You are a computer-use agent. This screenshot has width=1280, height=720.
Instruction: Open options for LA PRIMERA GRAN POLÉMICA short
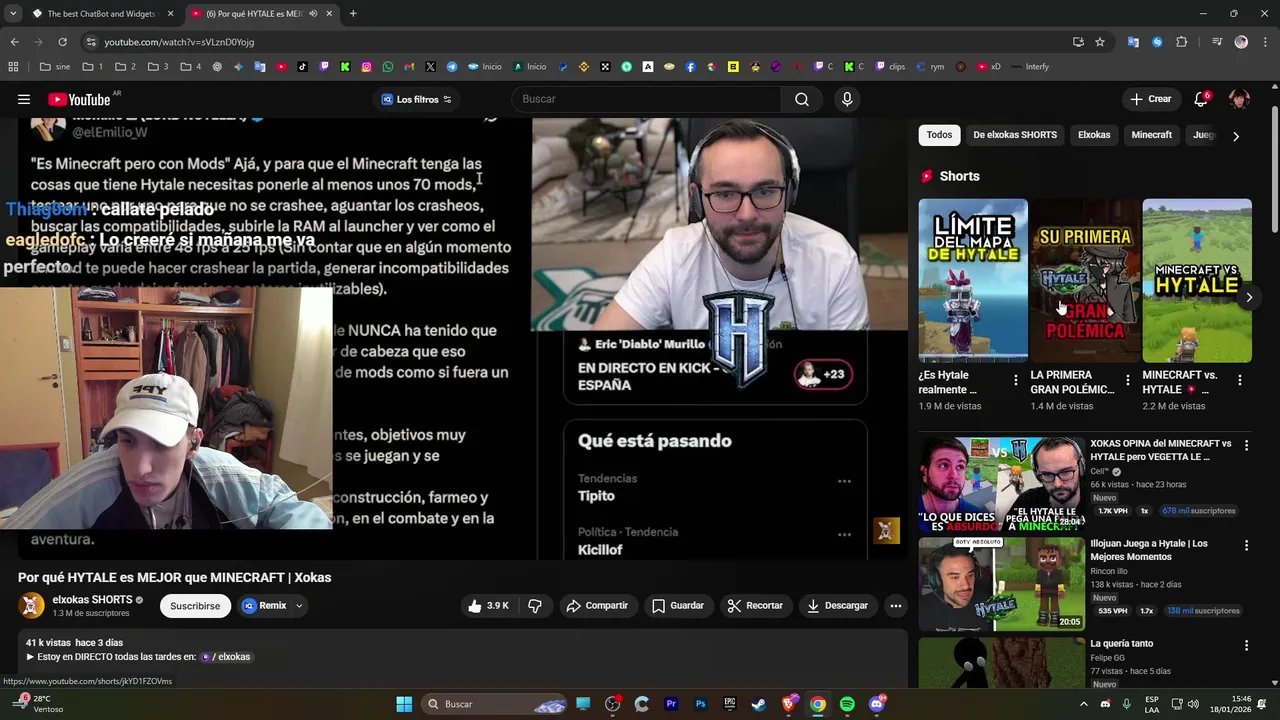[x=1127, y=380]
